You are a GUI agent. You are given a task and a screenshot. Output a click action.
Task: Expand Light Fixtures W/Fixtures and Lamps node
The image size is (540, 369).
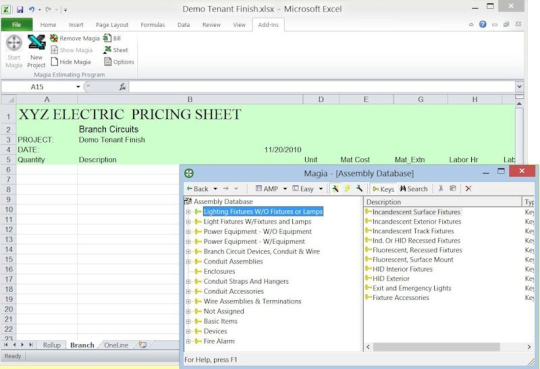[x=188, y=222]
